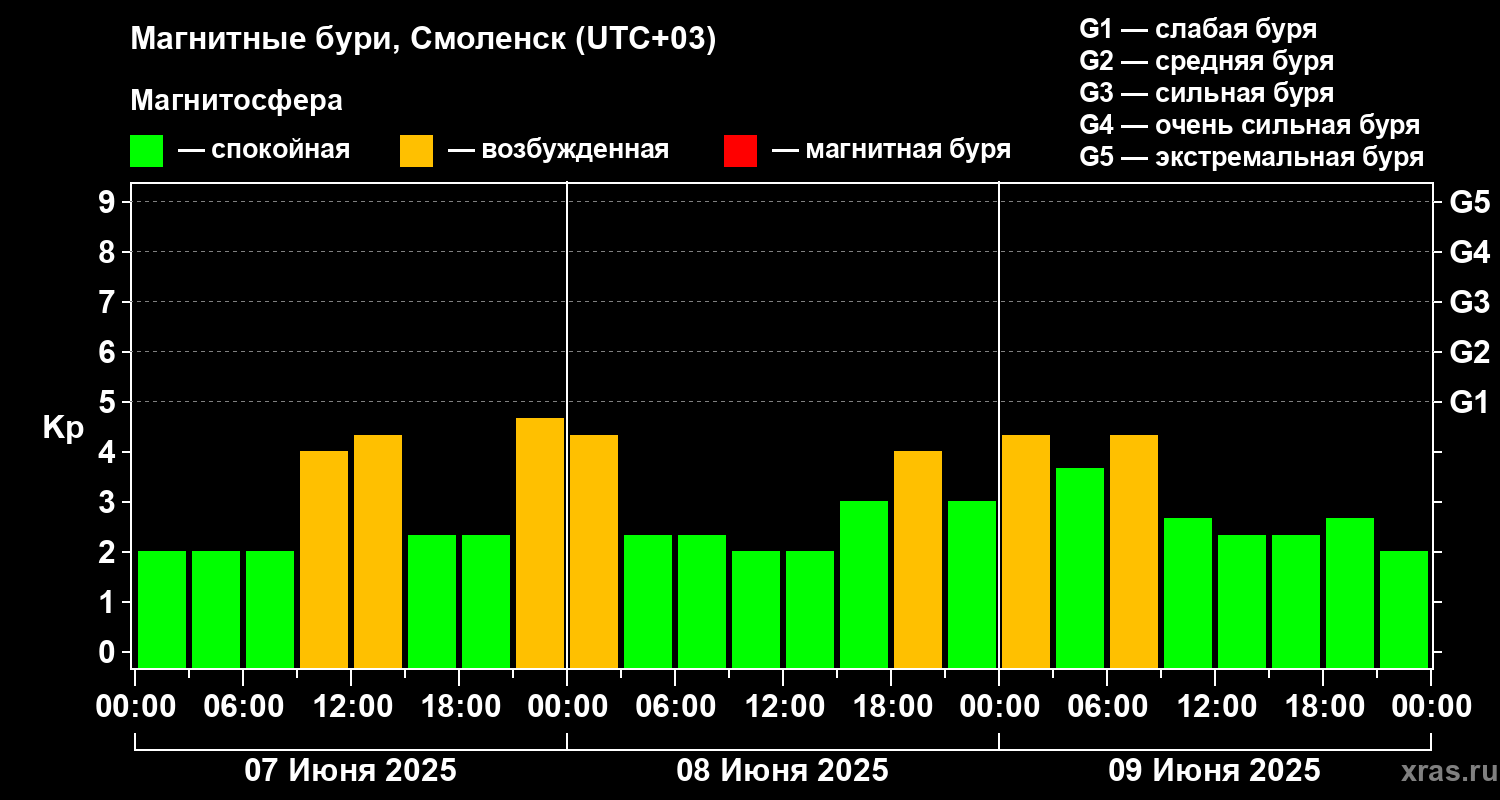Click the '9' value on Kp axis
The width and height of the screenshot is (1500, 800).
tap(108, 202)
